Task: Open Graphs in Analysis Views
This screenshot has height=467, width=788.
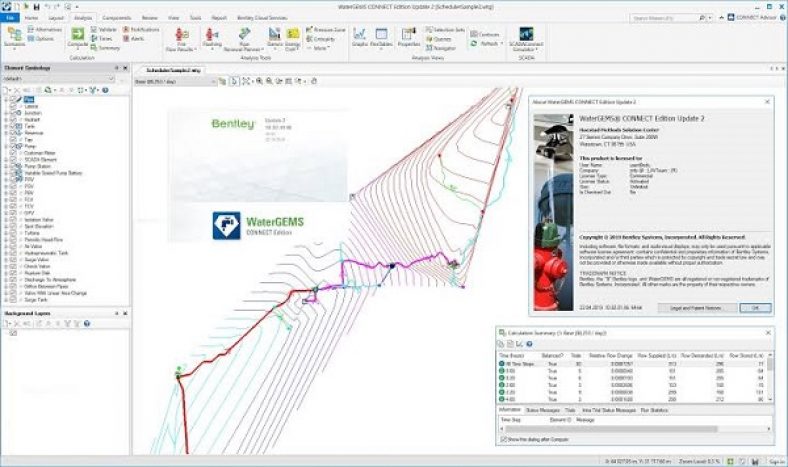Action: (x=359, y=37)
